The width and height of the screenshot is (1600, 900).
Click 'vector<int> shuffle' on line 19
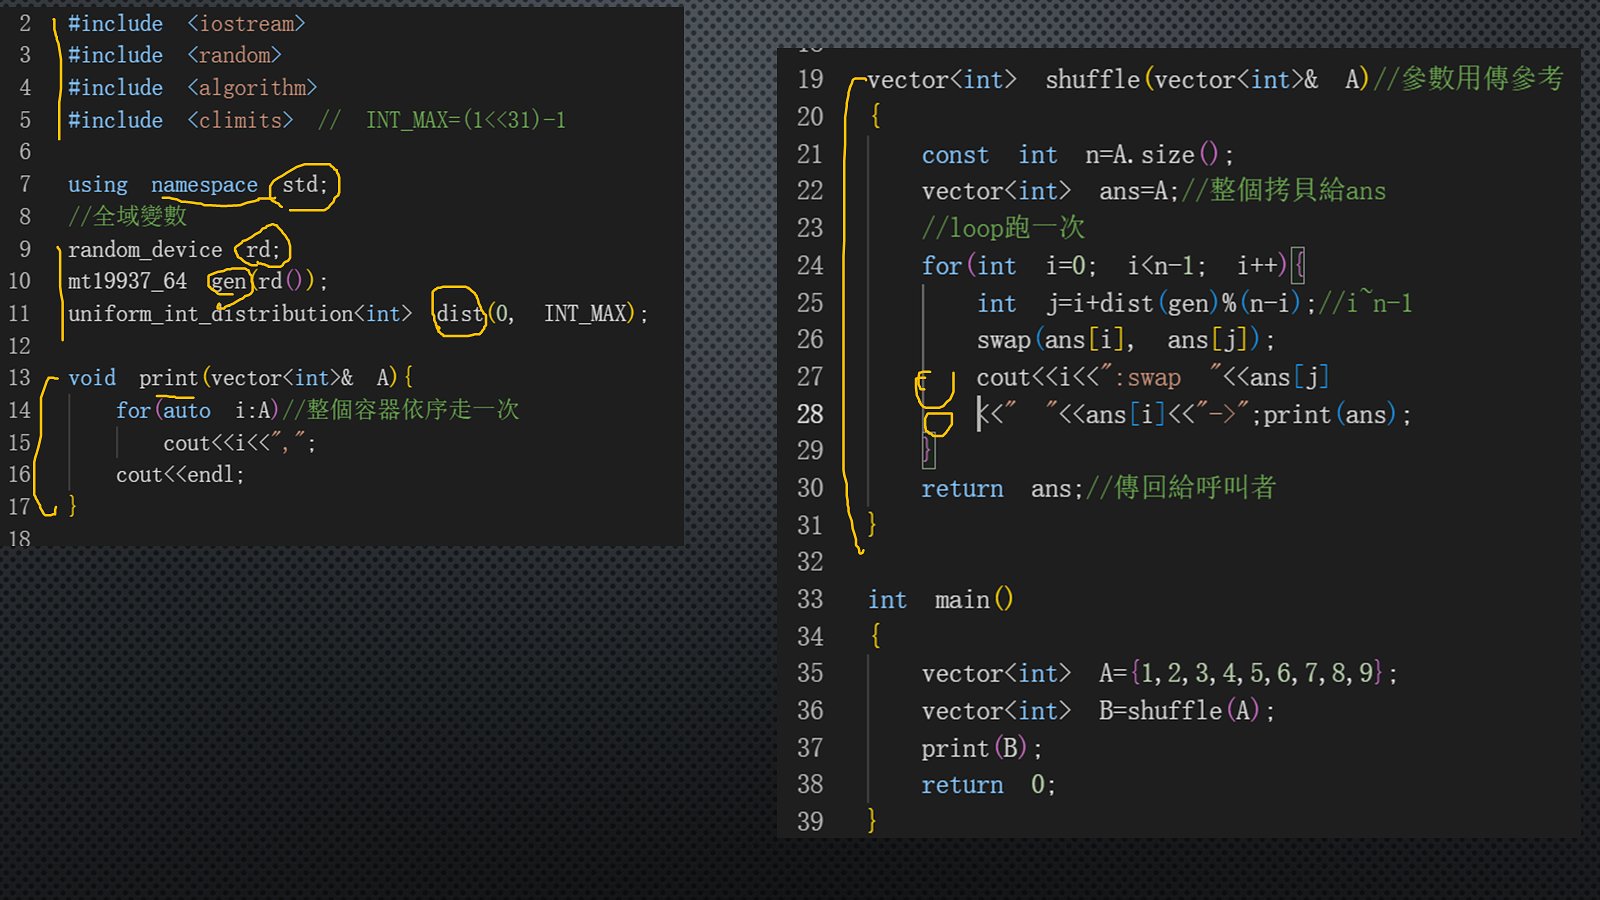tap(1003, 79)
